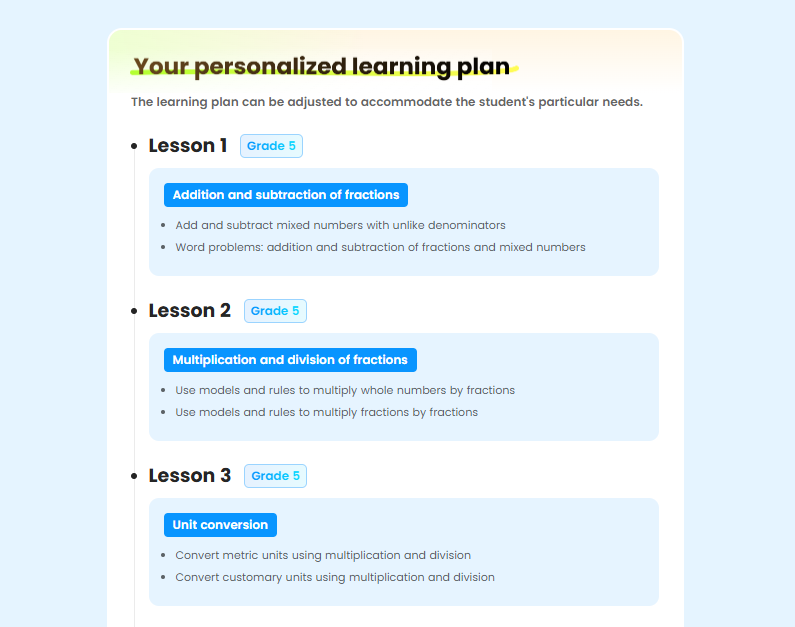Viewport: 795px width, 627px height.
Task: Click the Lesson 3 heading
Action: (x=190, y=476)
